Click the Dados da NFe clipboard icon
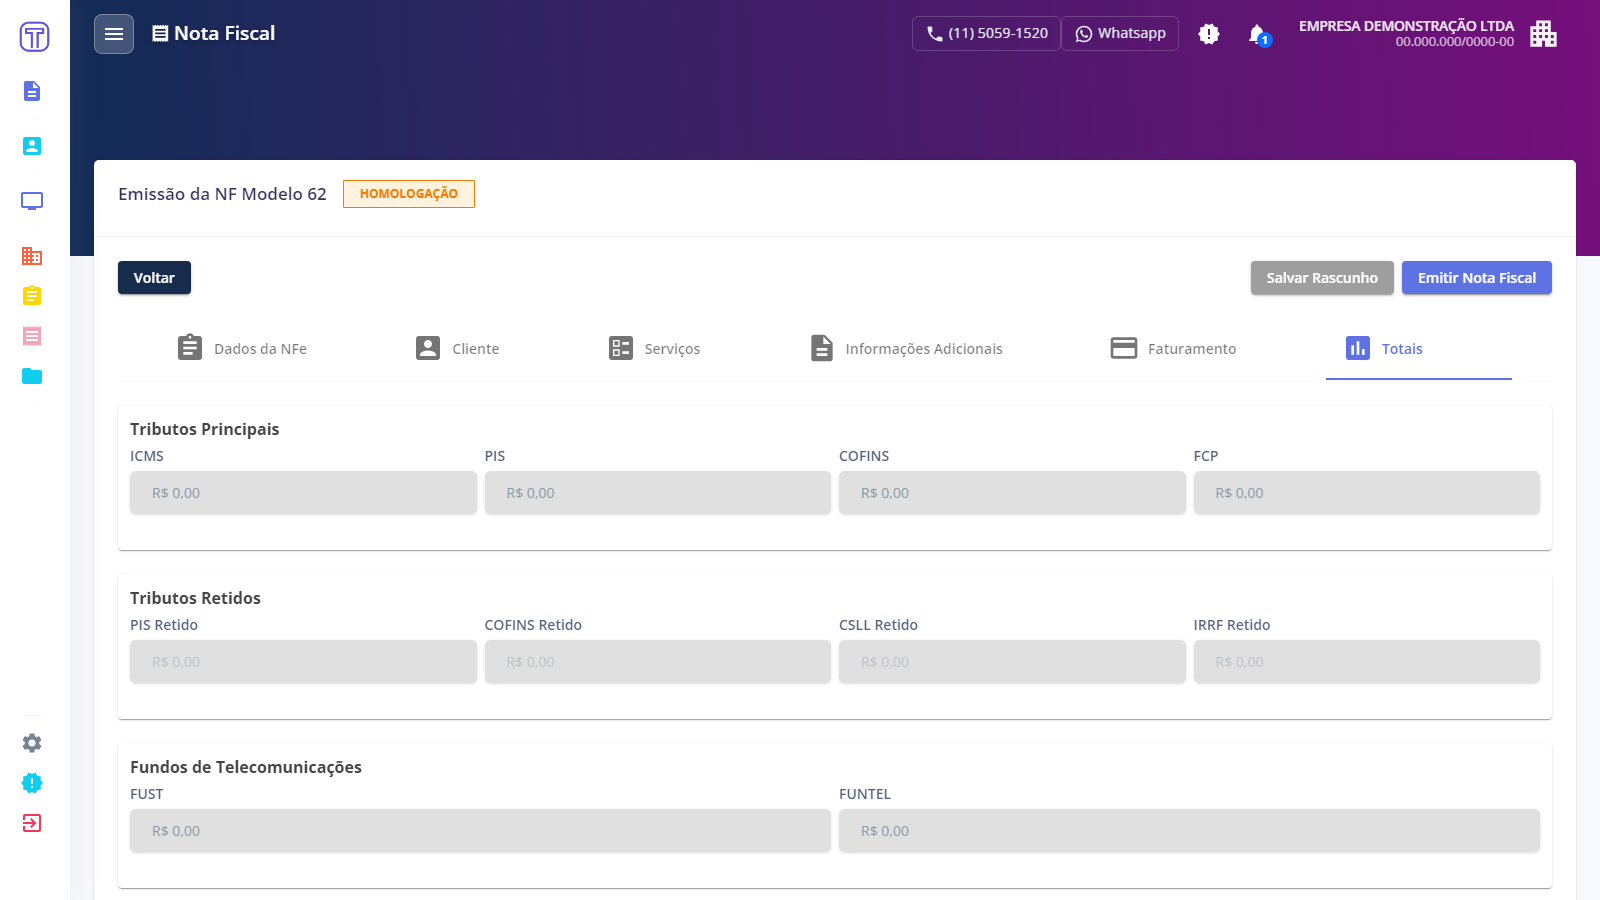This screenshot has height=900, width=1600. (x=190, y=347)
